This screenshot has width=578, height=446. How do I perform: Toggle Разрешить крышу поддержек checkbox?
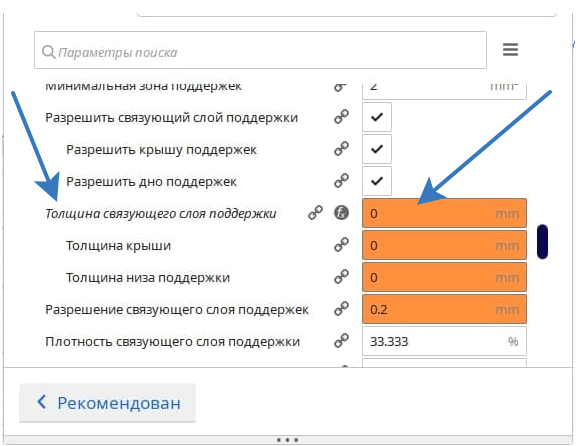pos(377,149)
